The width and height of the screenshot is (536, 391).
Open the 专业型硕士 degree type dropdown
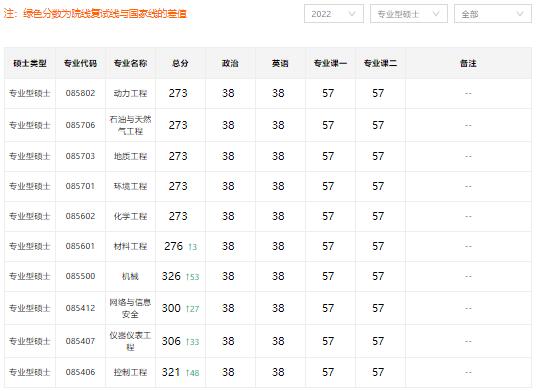pyautogui.click(x=409, y=14)
